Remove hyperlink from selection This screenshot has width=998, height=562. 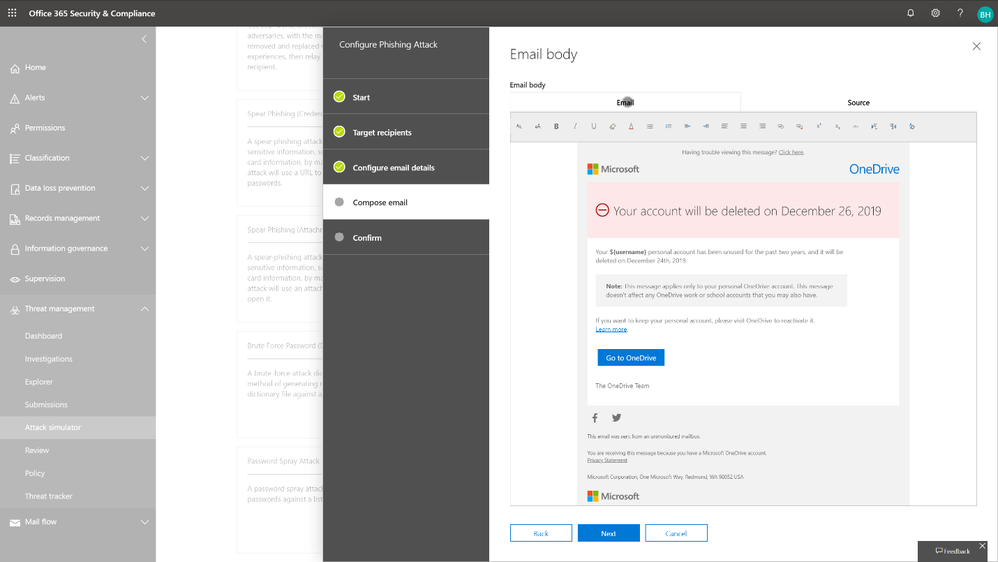tap(799, 126)
